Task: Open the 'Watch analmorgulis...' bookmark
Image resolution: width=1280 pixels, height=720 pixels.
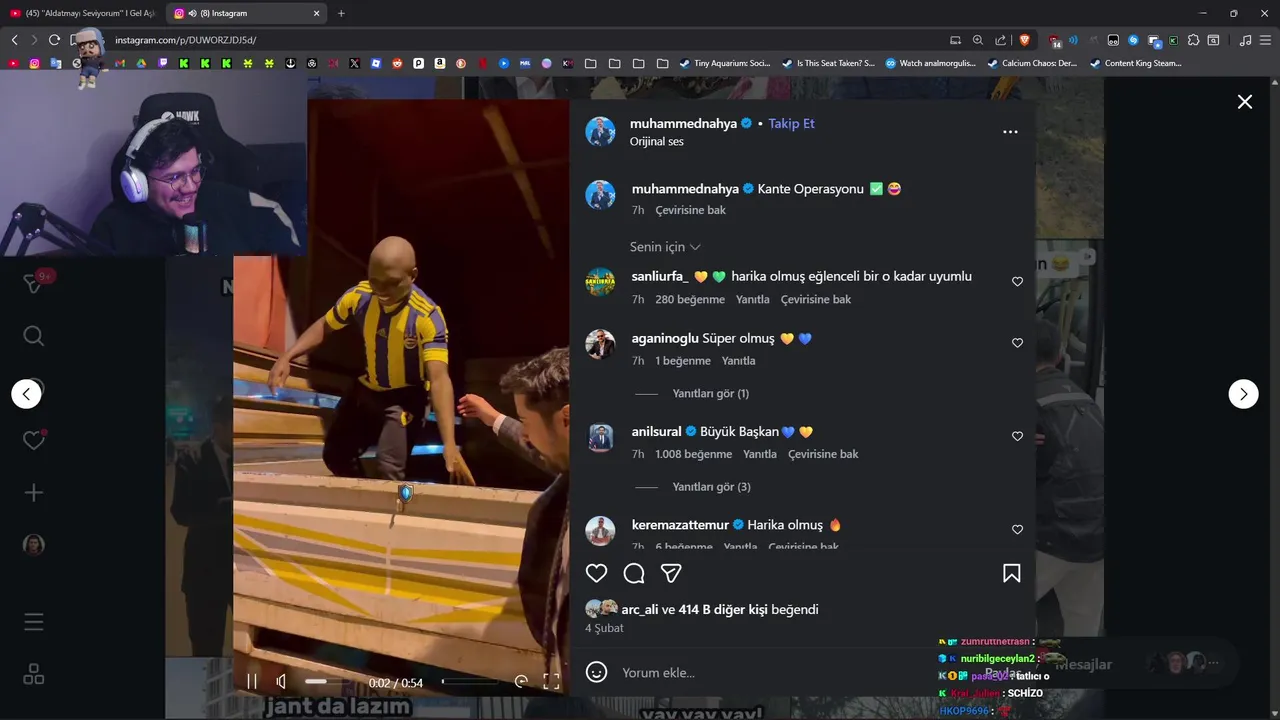Action: click(x=930, y=63)
